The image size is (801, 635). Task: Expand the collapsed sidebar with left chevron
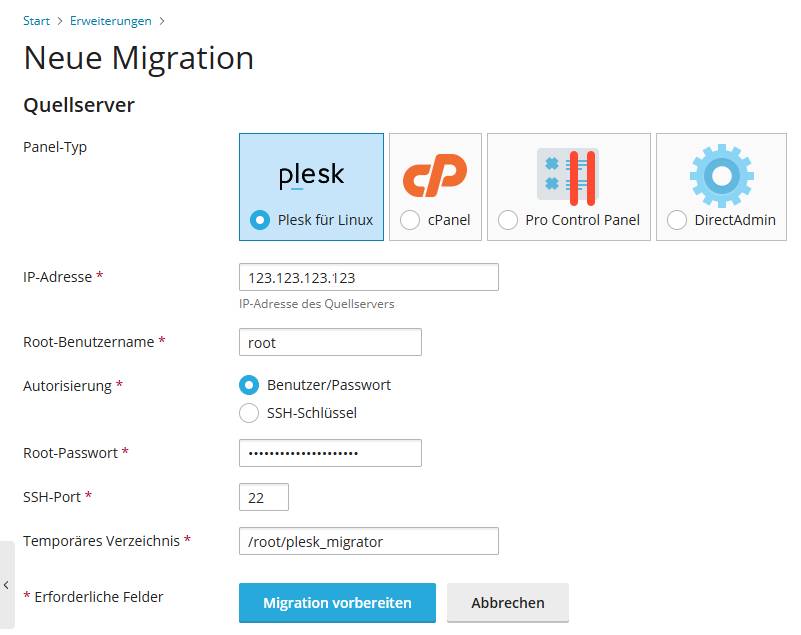(x=7, y=584)
